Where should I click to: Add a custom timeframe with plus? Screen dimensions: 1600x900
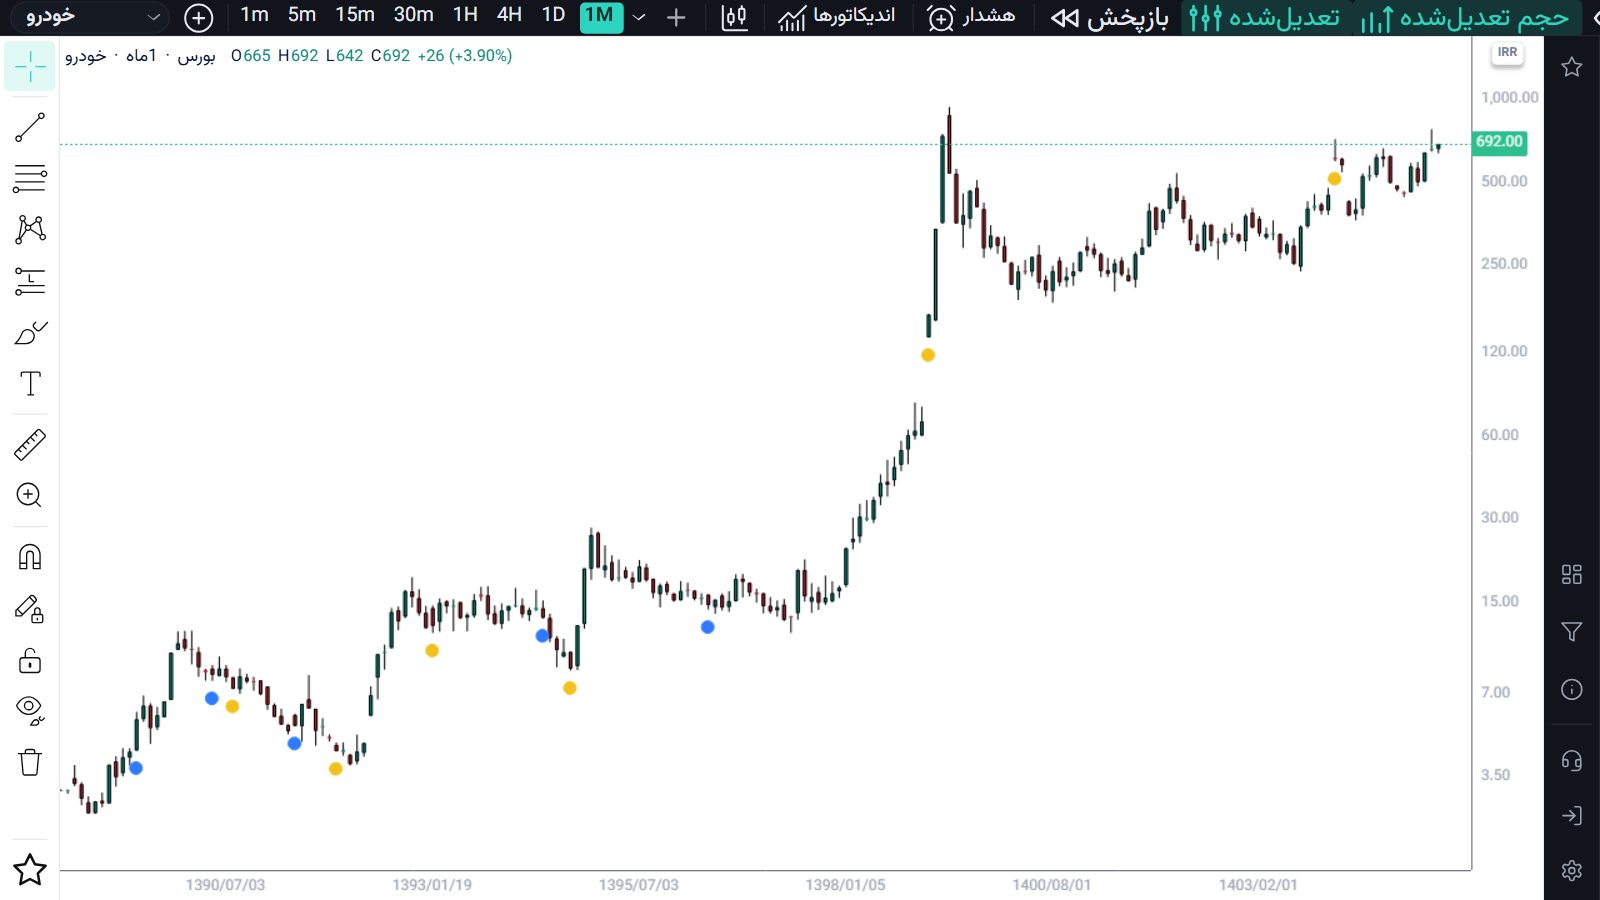tap(676, 17)
